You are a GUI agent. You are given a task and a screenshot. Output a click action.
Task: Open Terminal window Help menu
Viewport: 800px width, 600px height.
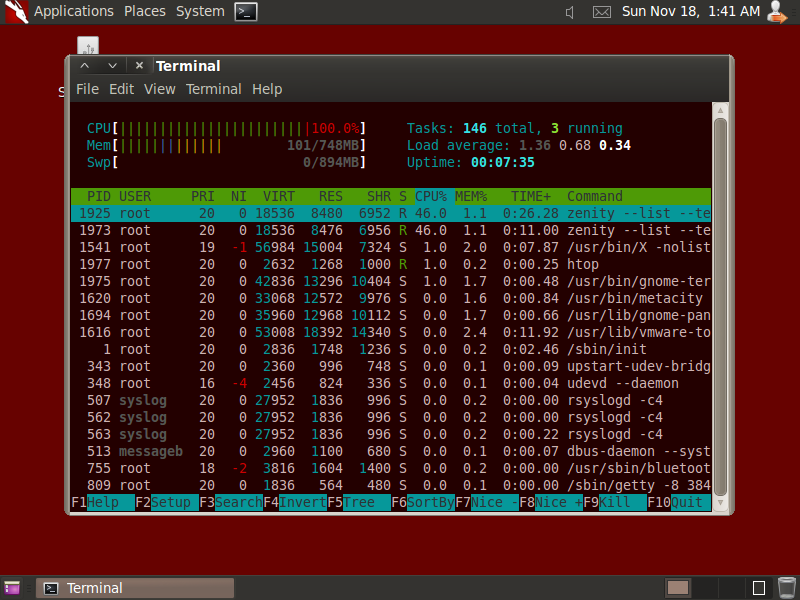coord(267,89)
